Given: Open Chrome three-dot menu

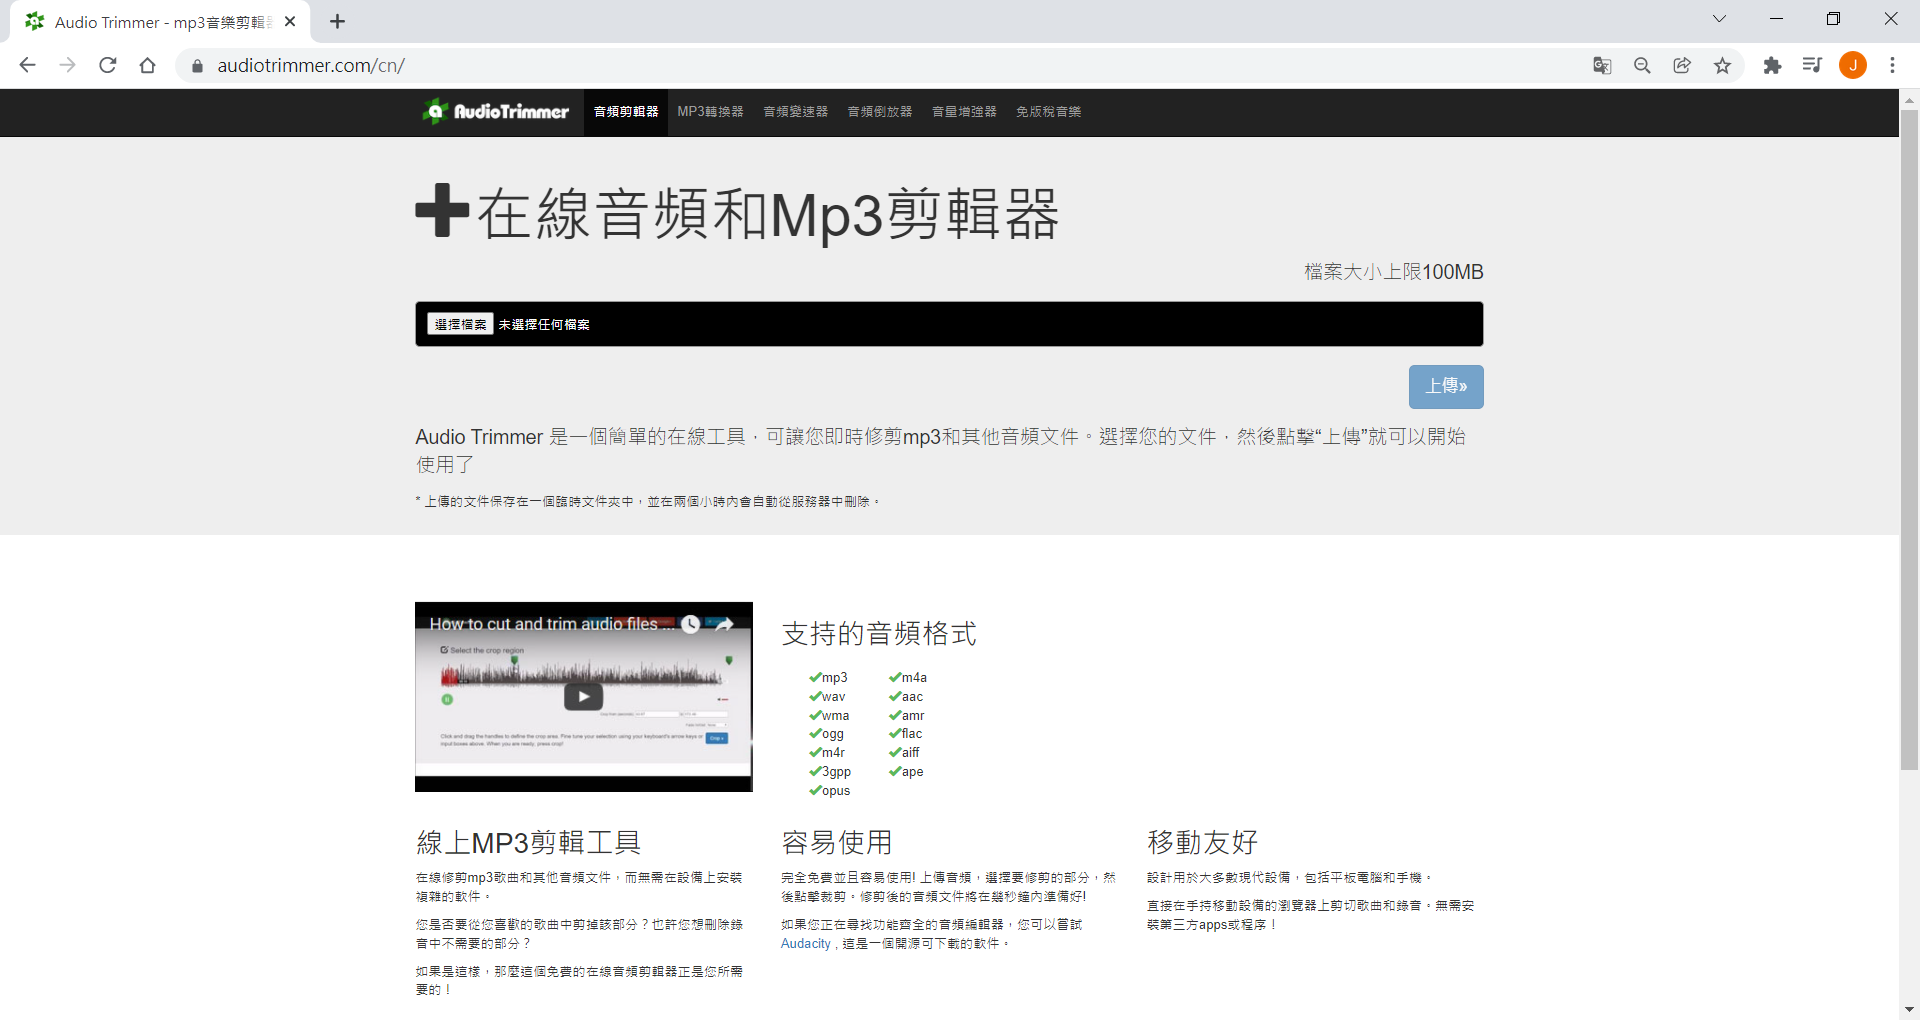Looking at the screenshot, I should pyautogui.click(x=1892, y=65).
